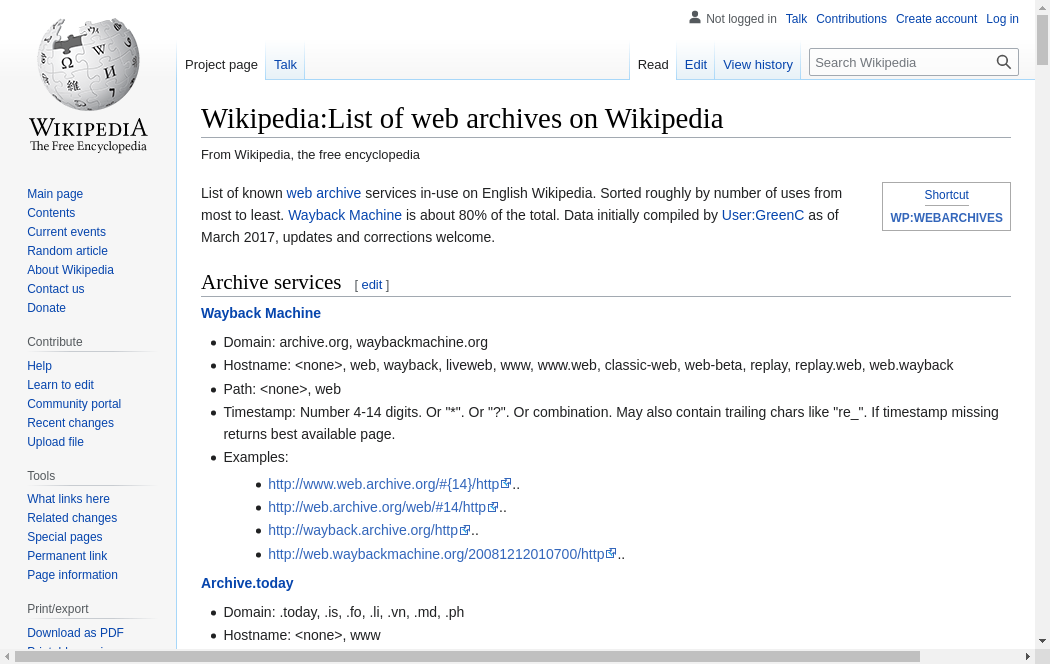The width and height of the screenshot is (1050, 664).
Task: Focus the Search Wikipedia field
Action: point(901,62)
